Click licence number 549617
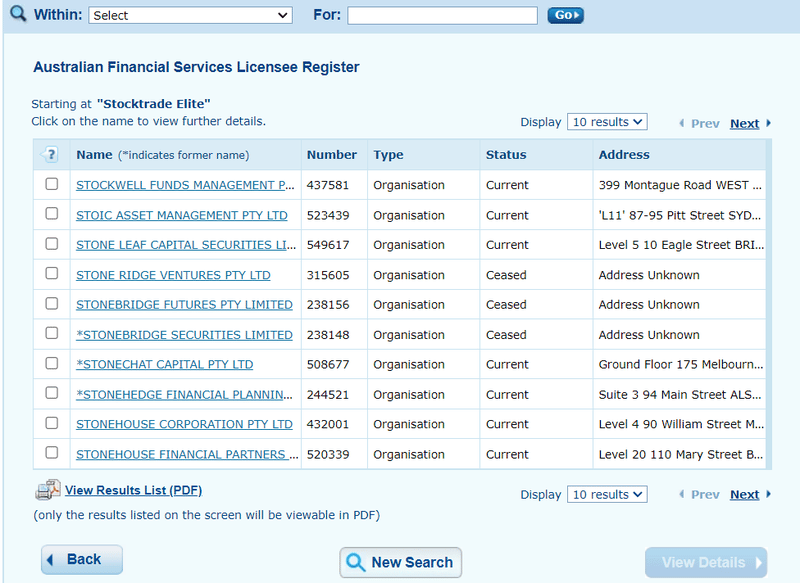 [x=328, y=245]
